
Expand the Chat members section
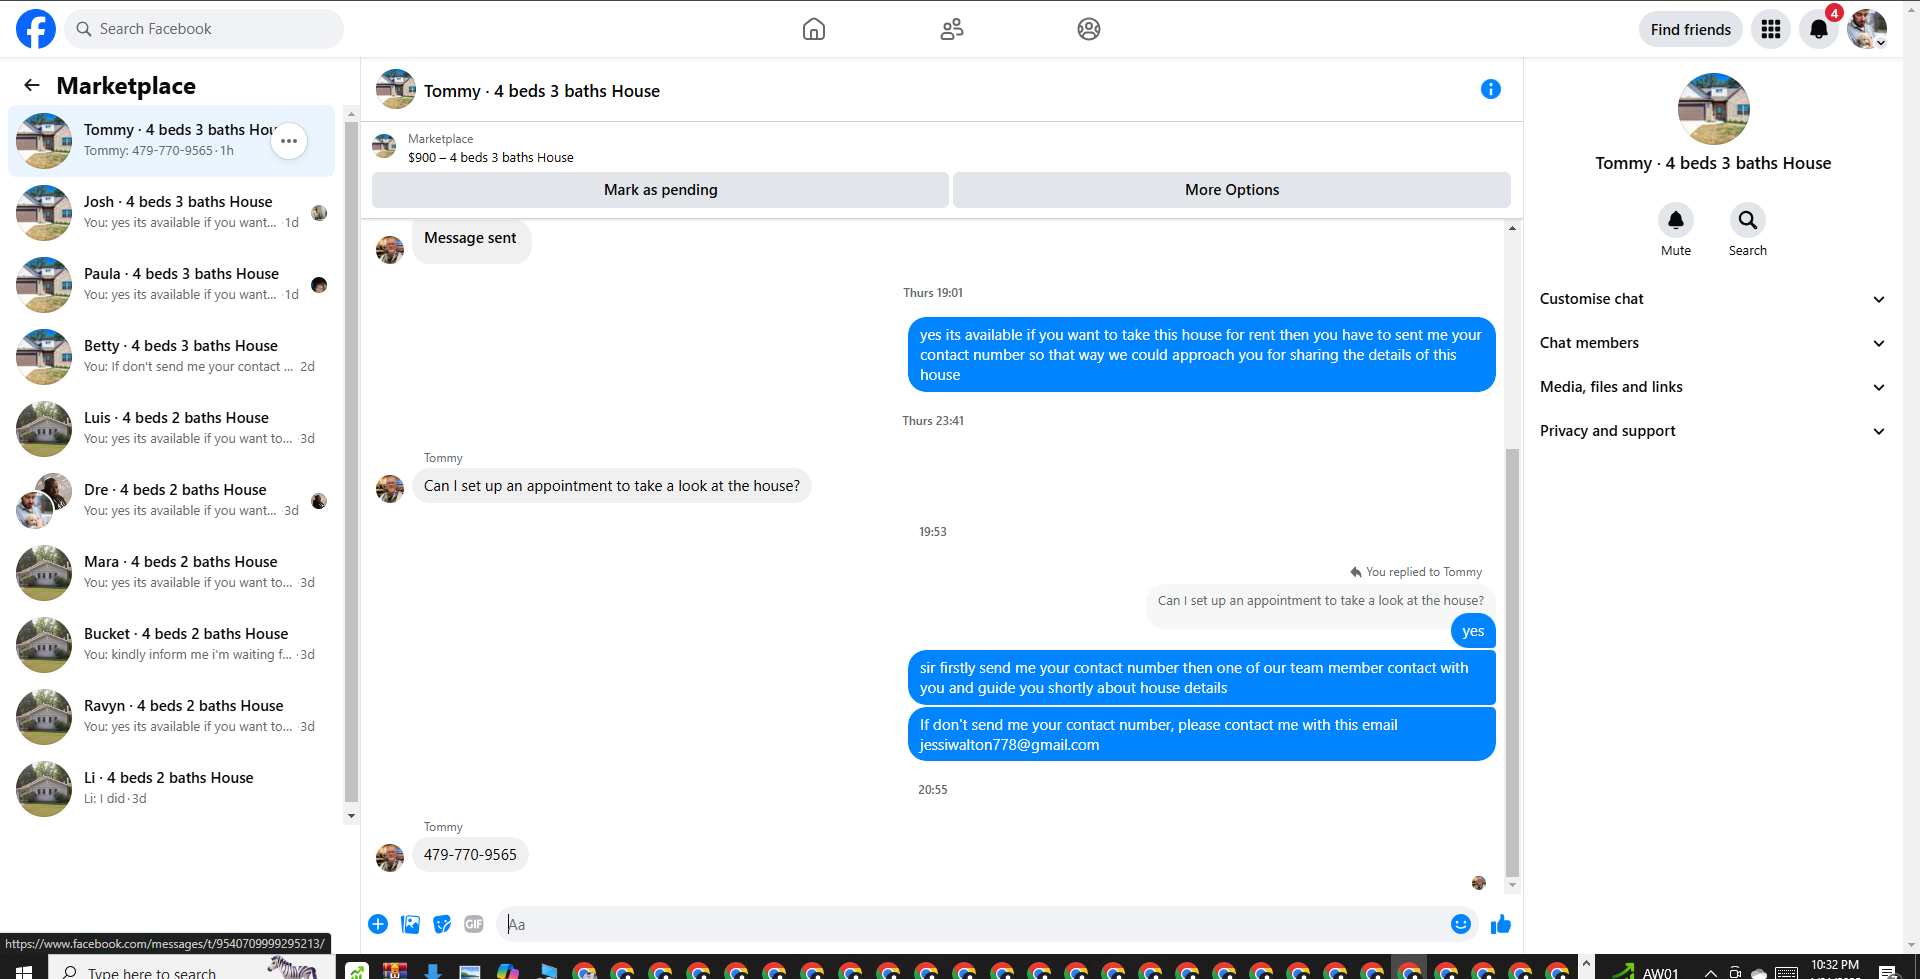[1713, 343]
